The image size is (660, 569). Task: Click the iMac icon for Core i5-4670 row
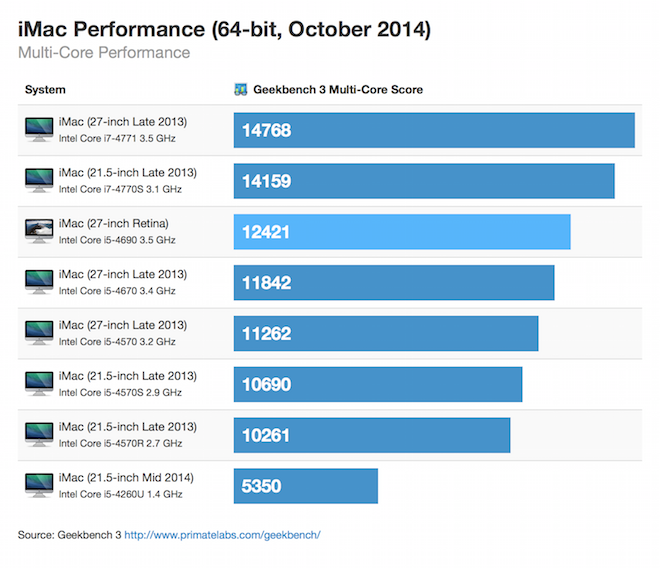coord(41,282)
